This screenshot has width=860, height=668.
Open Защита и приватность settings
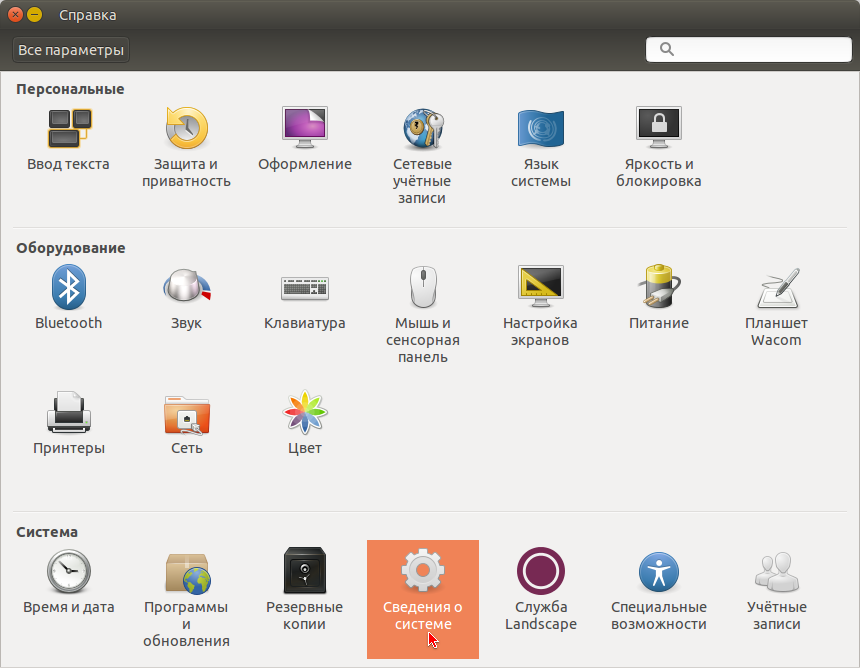[x=186, y=148]
